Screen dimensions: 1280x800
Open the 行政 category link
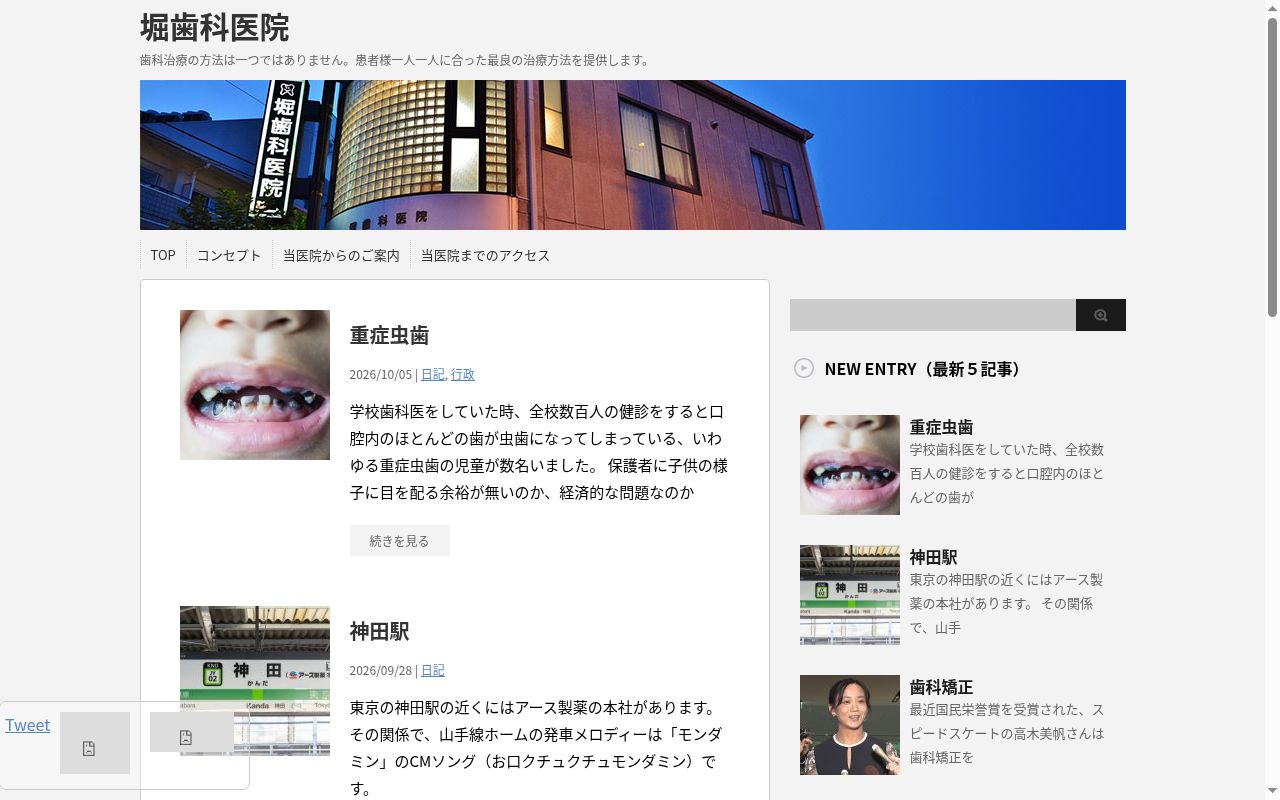[463, 374]
